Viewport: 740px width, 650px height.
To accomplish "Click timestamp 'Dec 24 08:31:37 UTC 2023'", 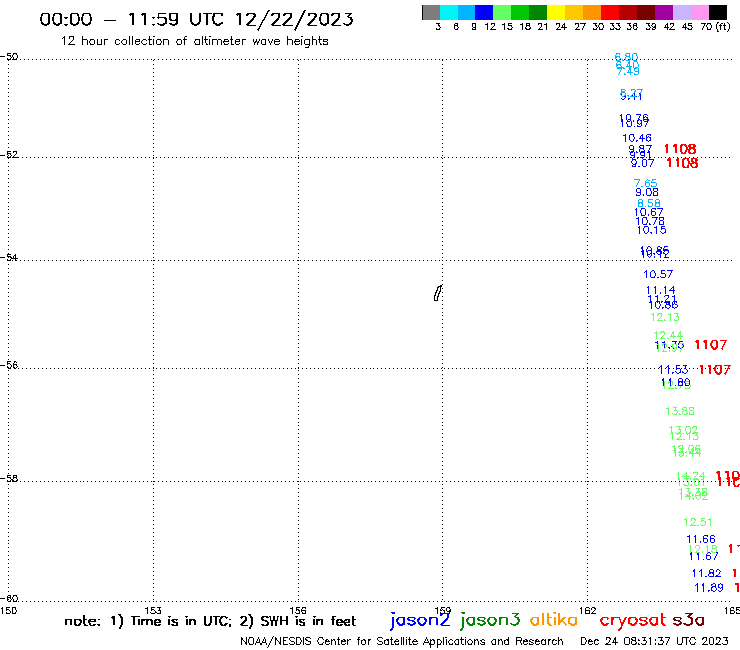I will point(654,641).
